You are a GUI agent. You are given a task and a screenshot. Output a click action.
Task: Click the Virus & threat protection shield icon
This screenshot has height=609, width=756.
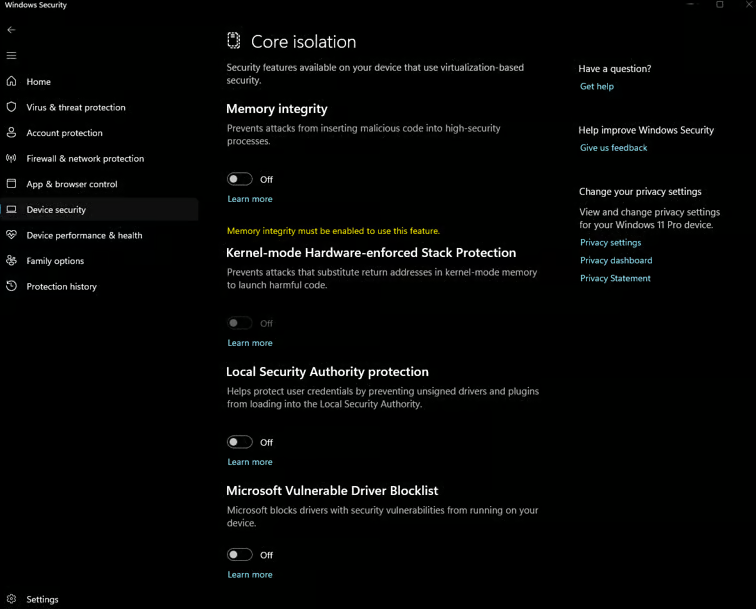(x=12, y=107)
